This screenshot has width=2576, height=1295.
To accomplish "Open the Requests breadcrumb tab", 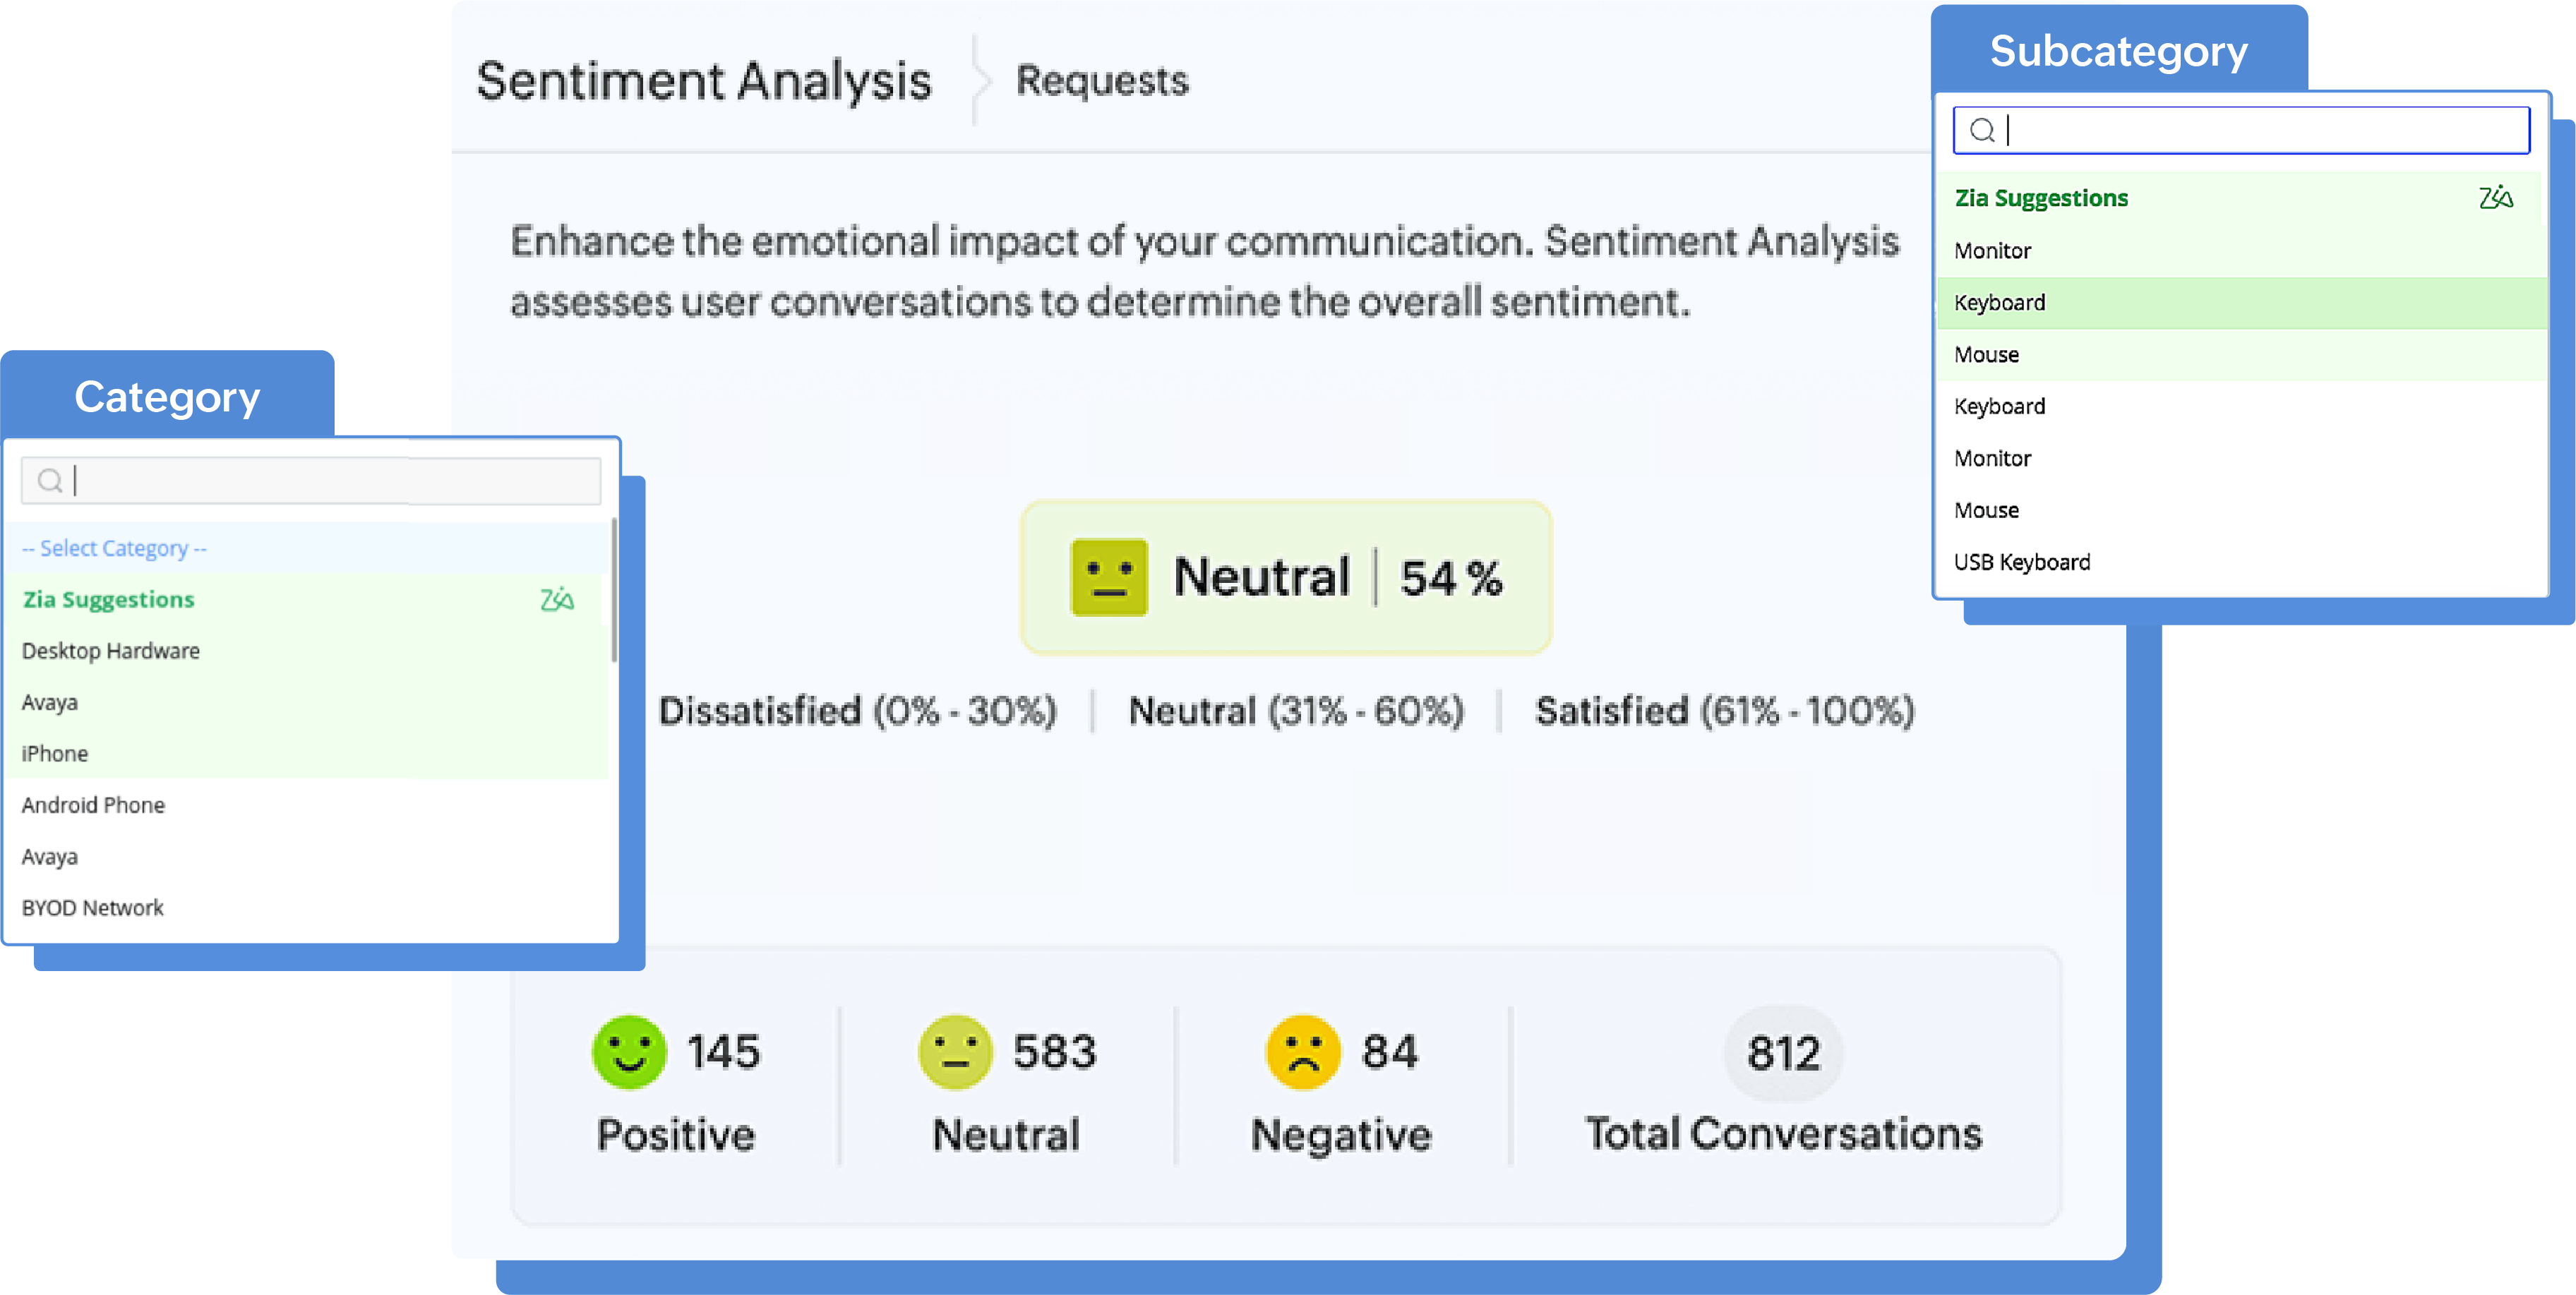I will tap(1102, 80).
